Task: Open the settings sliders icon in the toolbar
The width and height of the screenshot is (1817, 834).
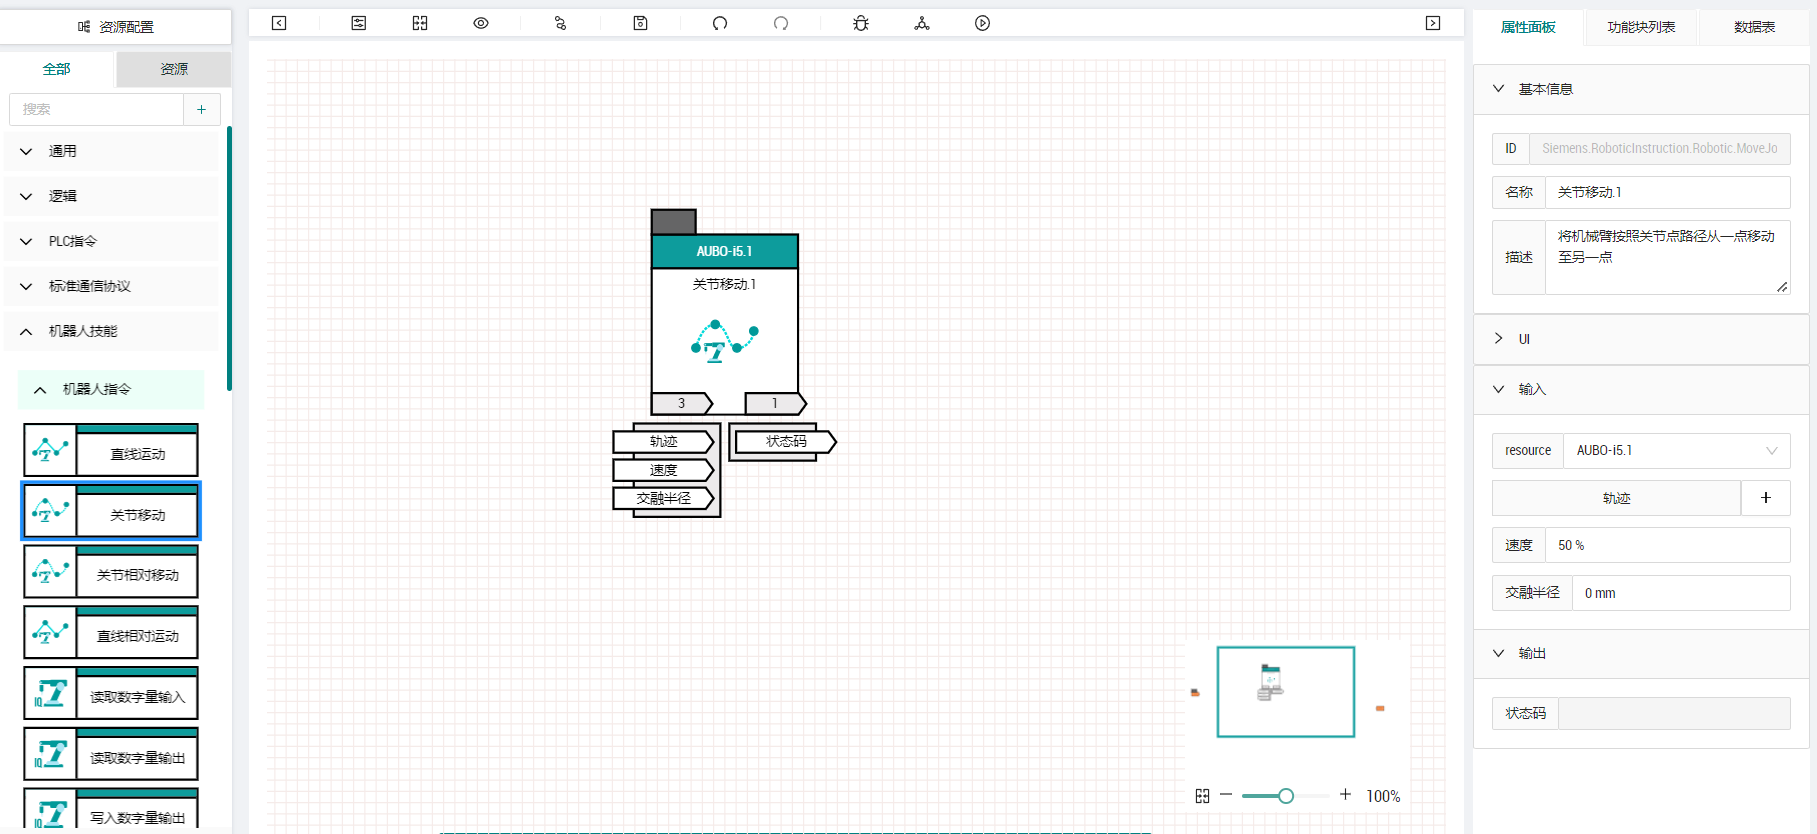Action: 359,23
